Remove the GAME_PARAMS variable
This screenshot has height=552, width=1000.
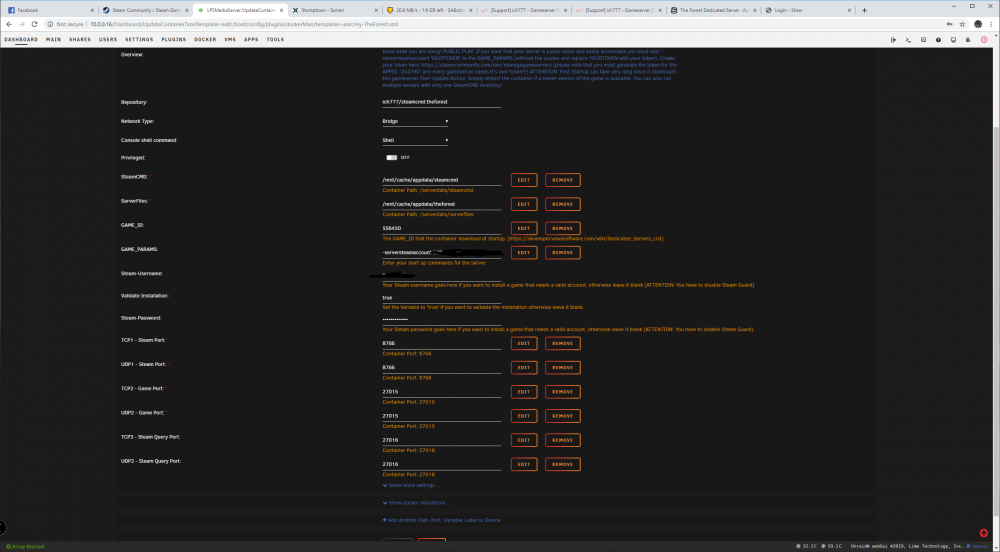562,252
